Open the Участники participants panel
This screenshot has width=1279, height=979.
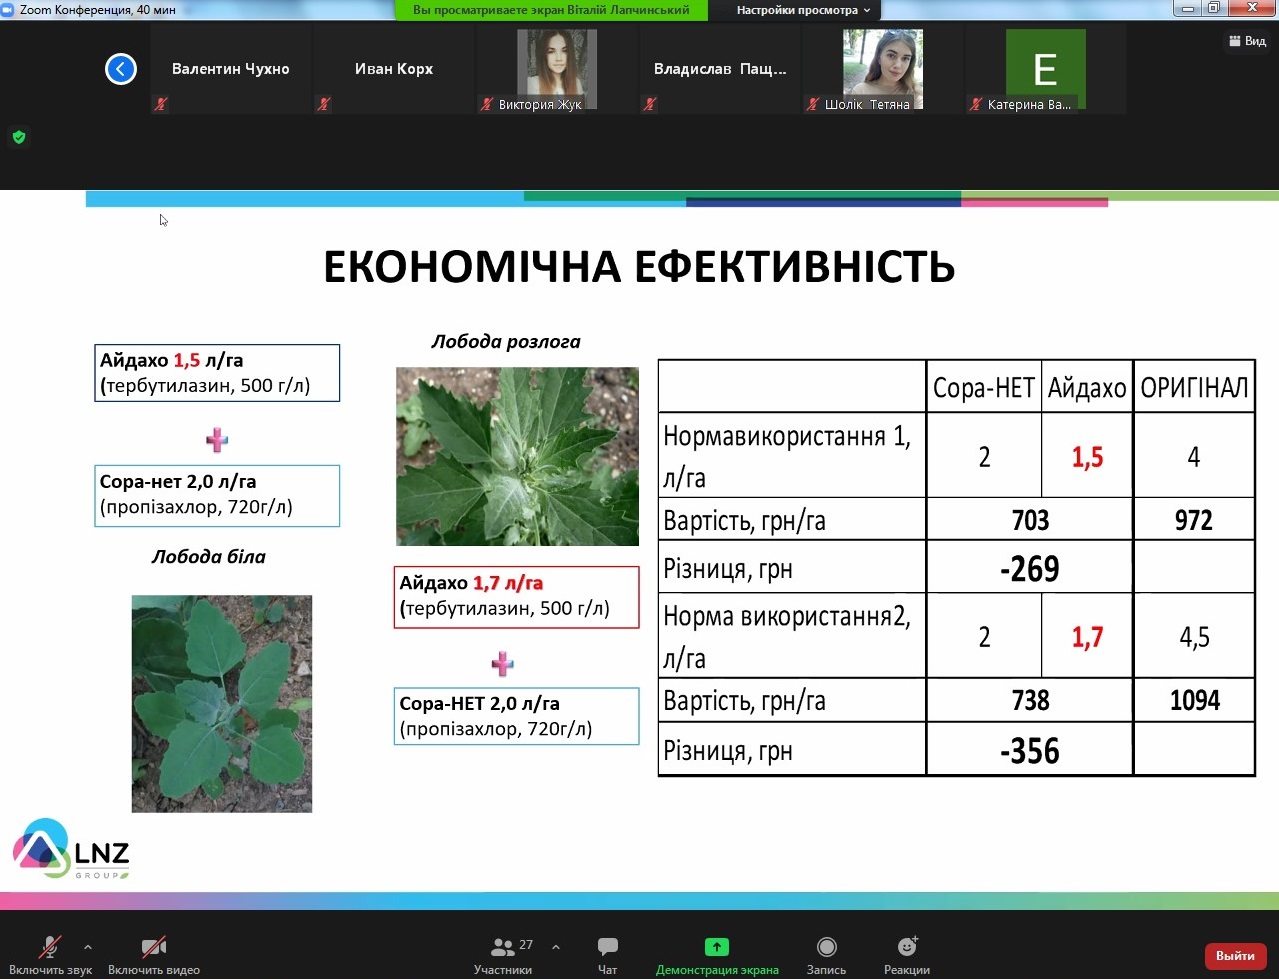(x=503, y=954)
